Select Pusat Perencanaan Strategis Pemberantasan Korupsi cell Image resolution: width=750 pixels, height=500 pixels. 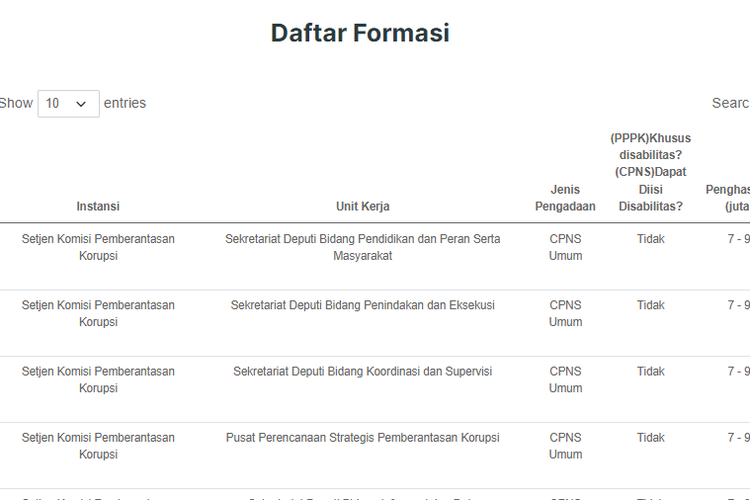coord(362,437)
